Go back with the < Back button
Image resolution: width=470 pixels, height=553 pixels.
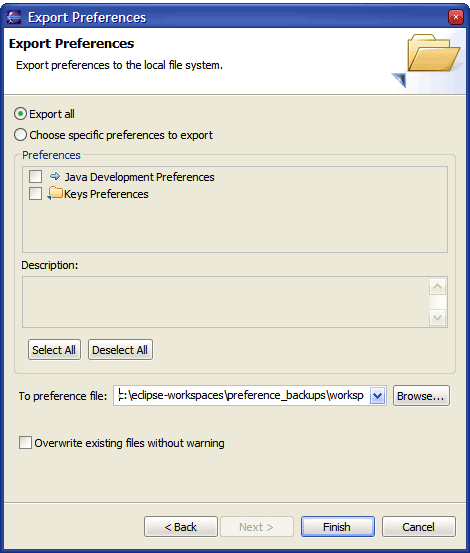[181, 527]
